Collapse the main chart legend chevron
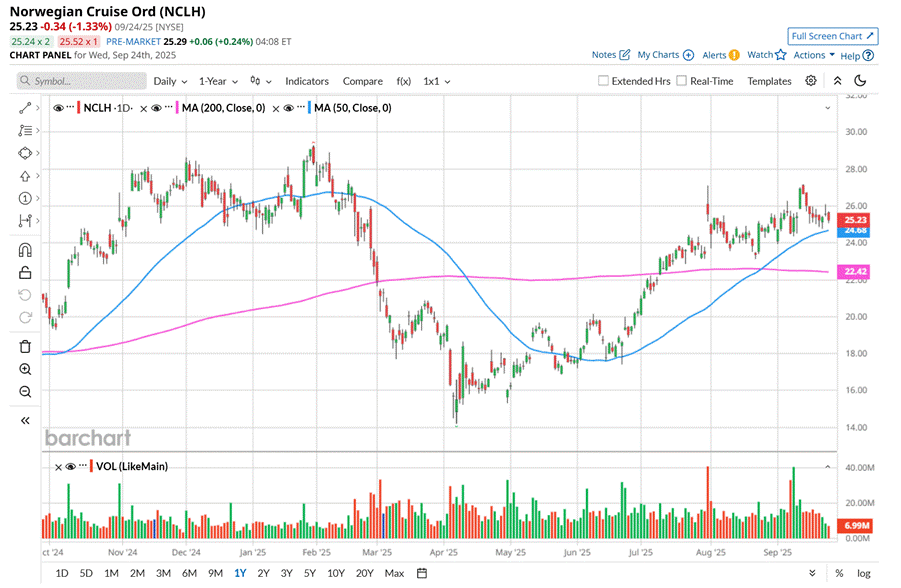The image size is (901, 588). (x=827, y=108)
